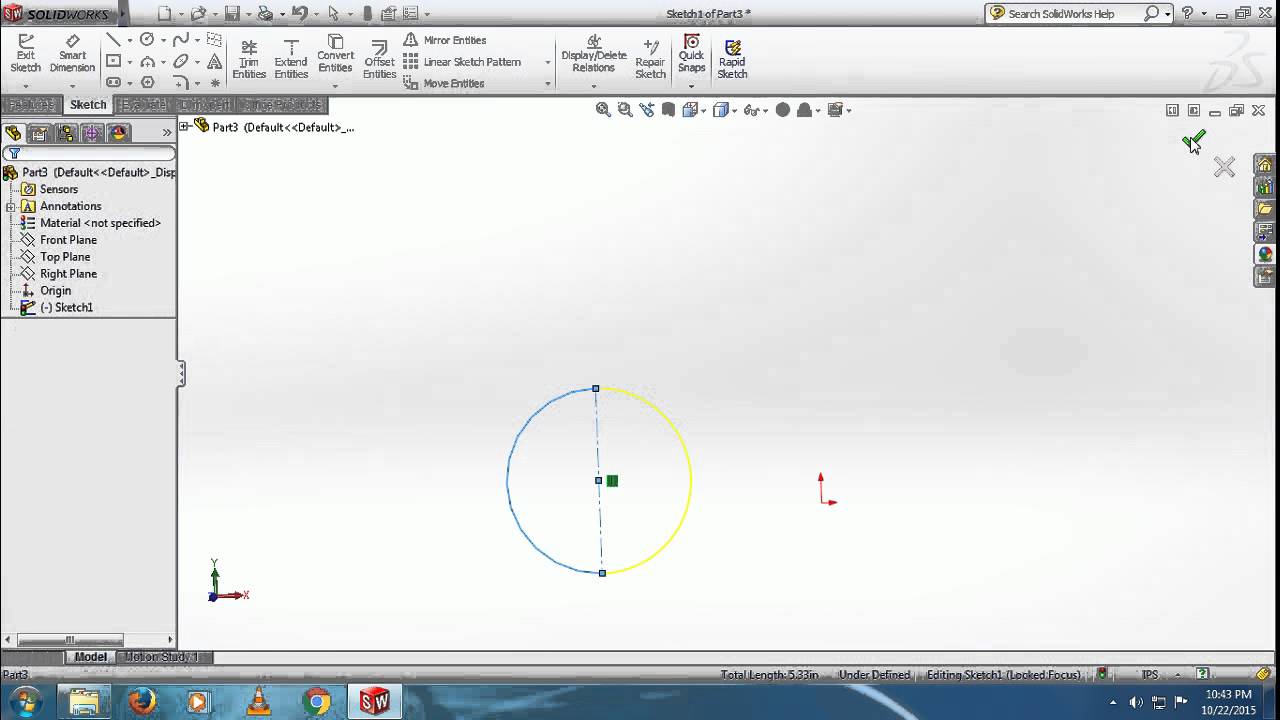Click Offset Entities tool
This screenshot has width=1280, height=720.
tap(379, 60)
